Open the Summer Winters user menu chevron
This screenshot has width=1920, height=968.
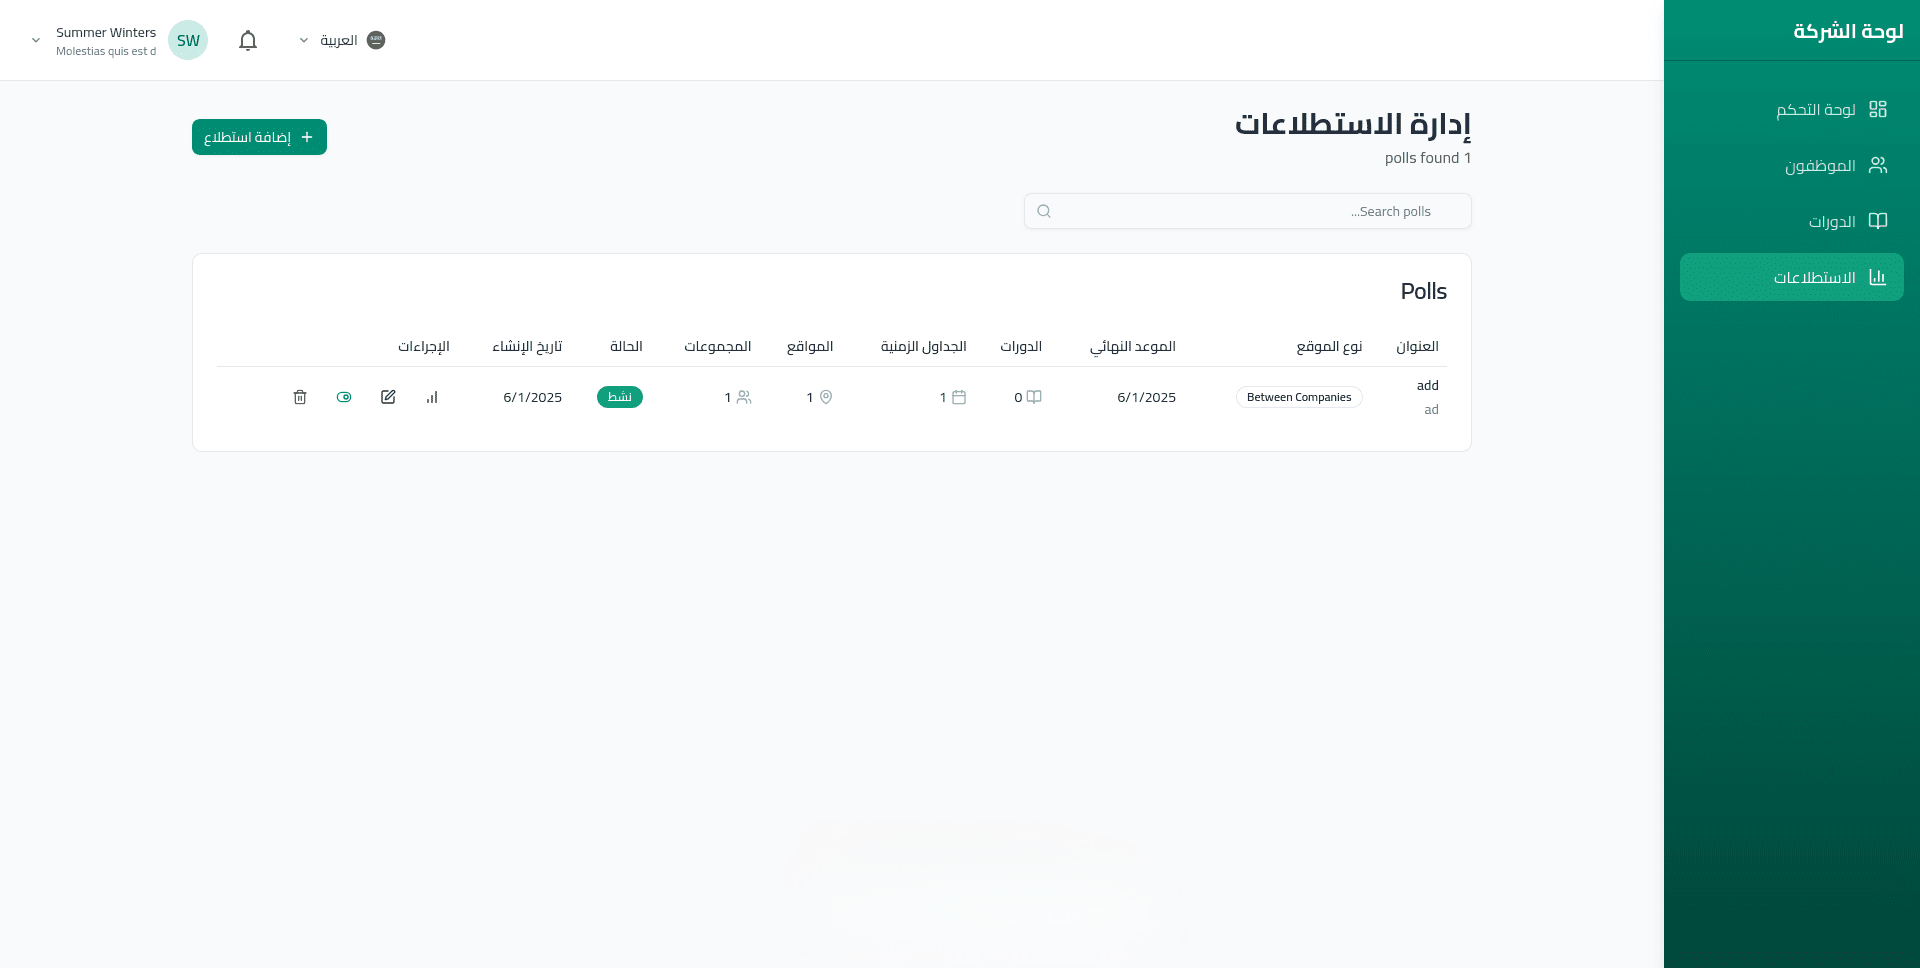[x=36, y=41]
